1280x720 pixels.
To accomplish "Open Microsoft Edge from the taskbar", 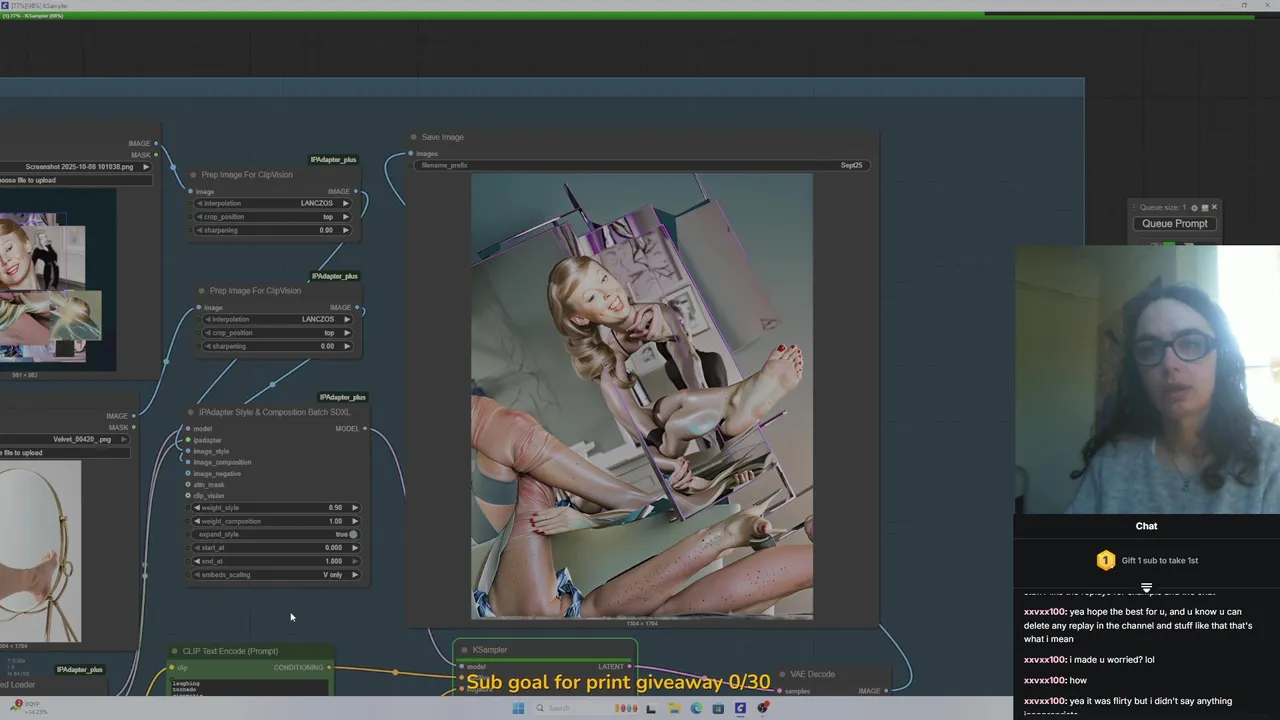I will 697,709.
